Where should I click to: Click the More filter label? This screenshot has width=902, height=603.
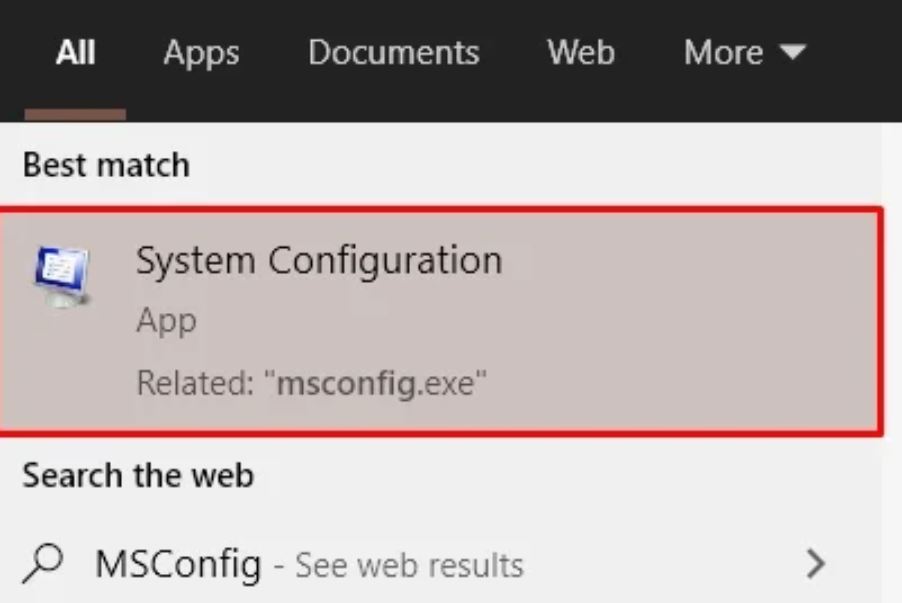tap(724, 52)
